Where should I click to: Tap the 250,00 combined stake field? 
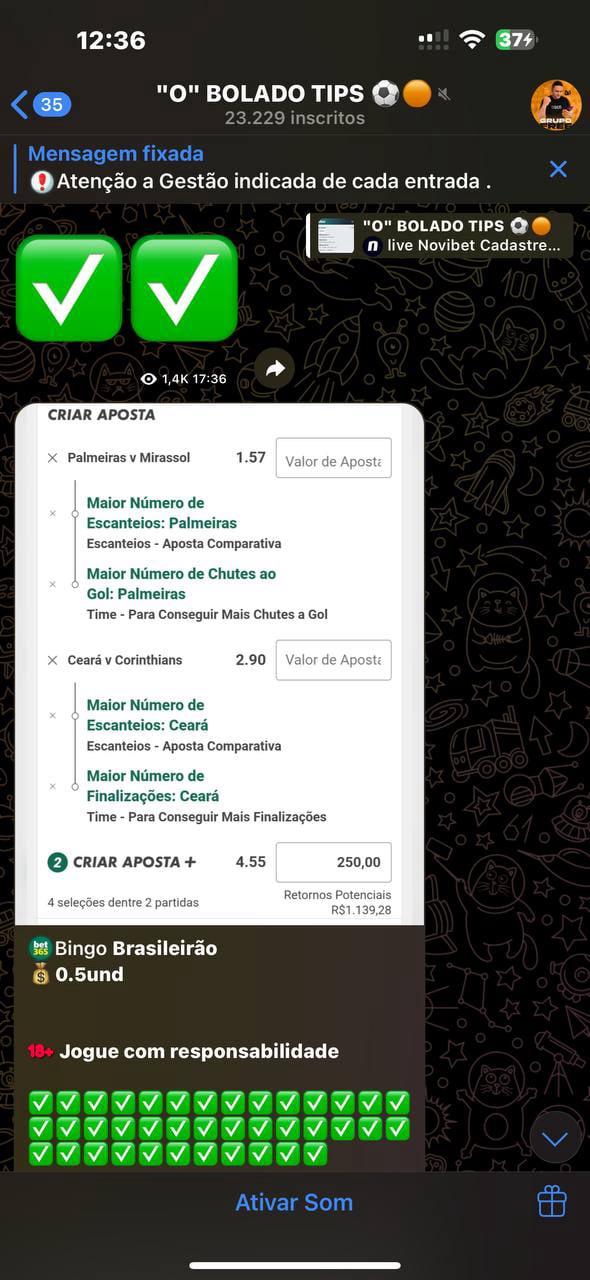click(x=333, y=862)
